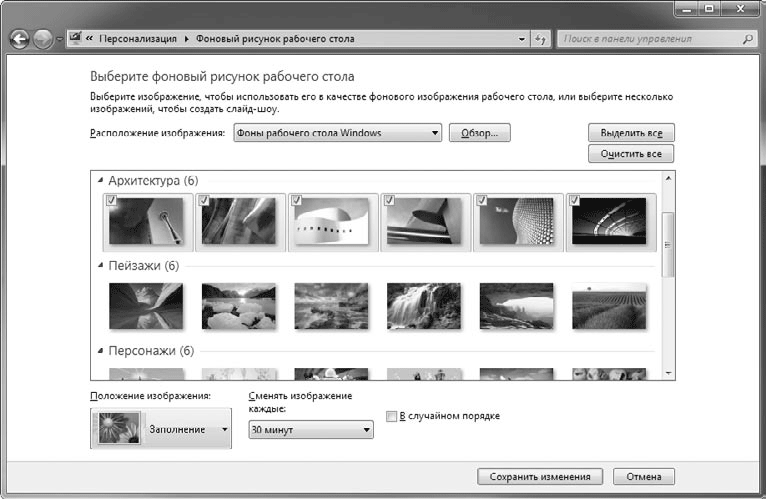This screenshot has height=499, width=766.
Task: Open the '30 минут' interval dropdown
Action: pyautogui.click(x=310, y=430)
